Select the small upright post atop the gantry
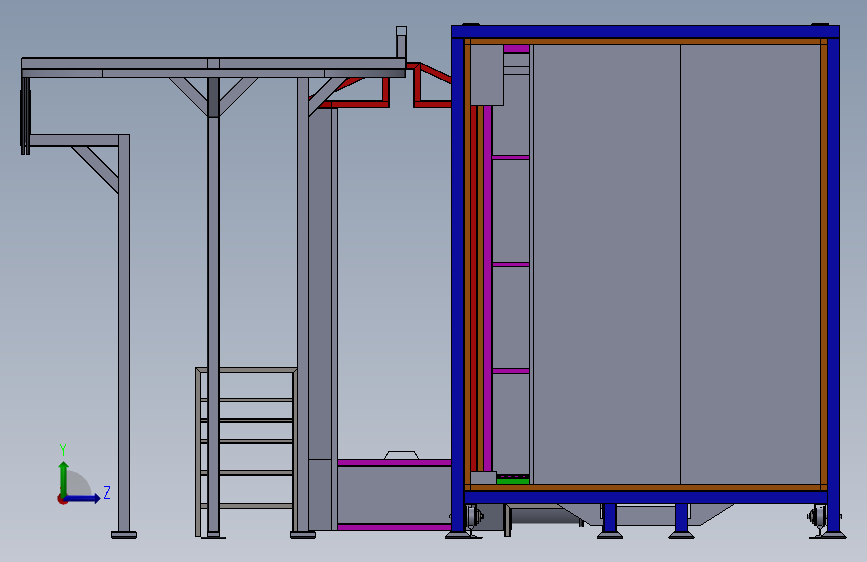The image size is (867, 562). (401, 42)
